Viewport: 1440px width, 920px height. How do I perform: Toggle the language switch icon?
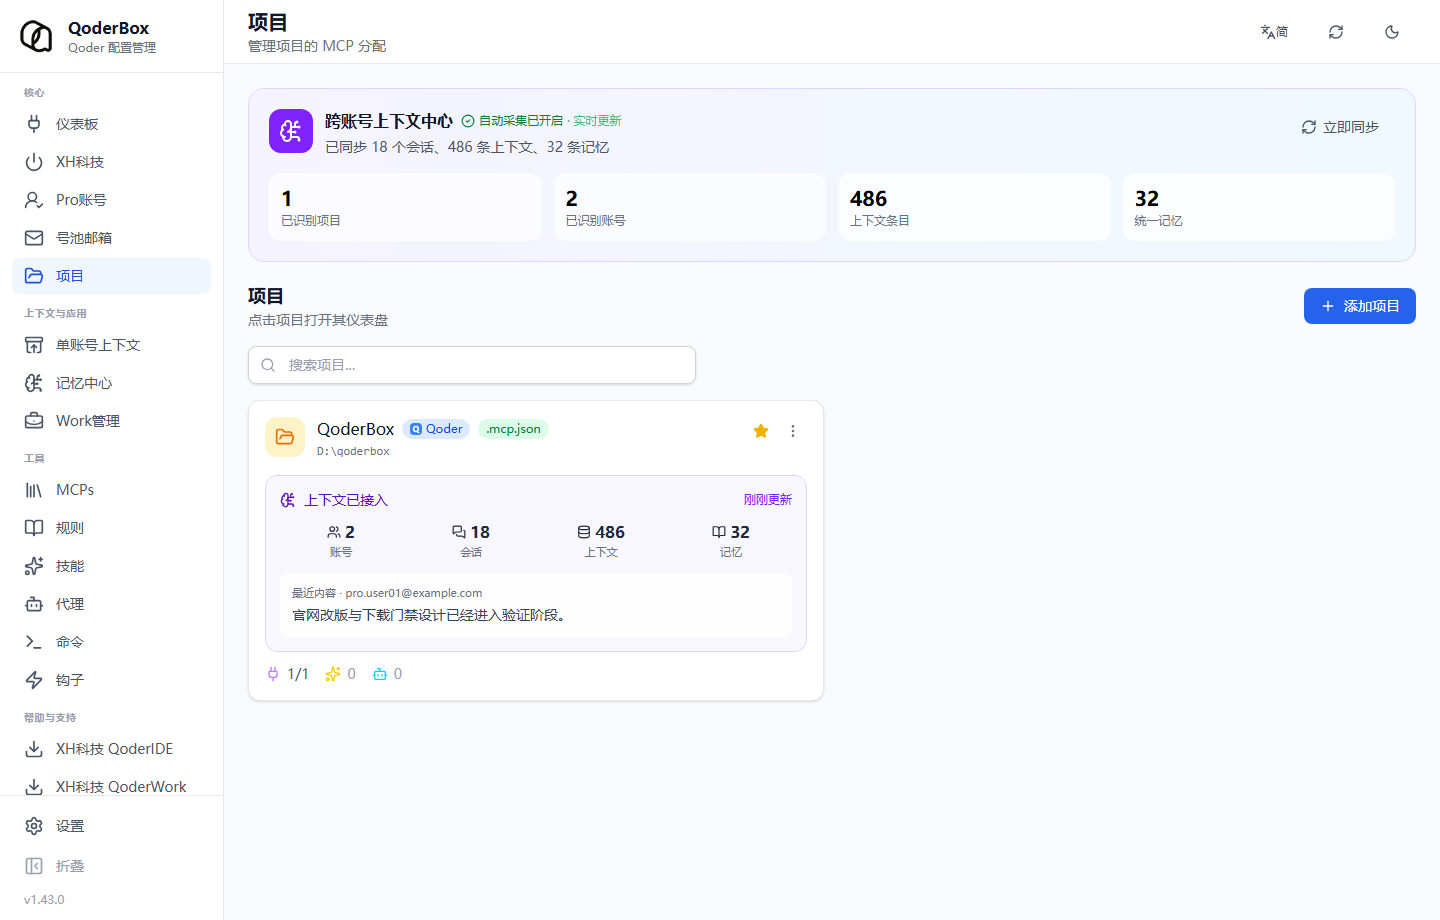tap(1274, 32)
